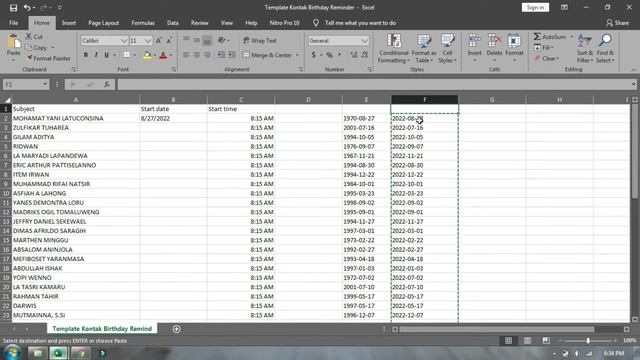
Task: Expand Merge & Center dropdown arrow
Action: [x=297, y=55]
